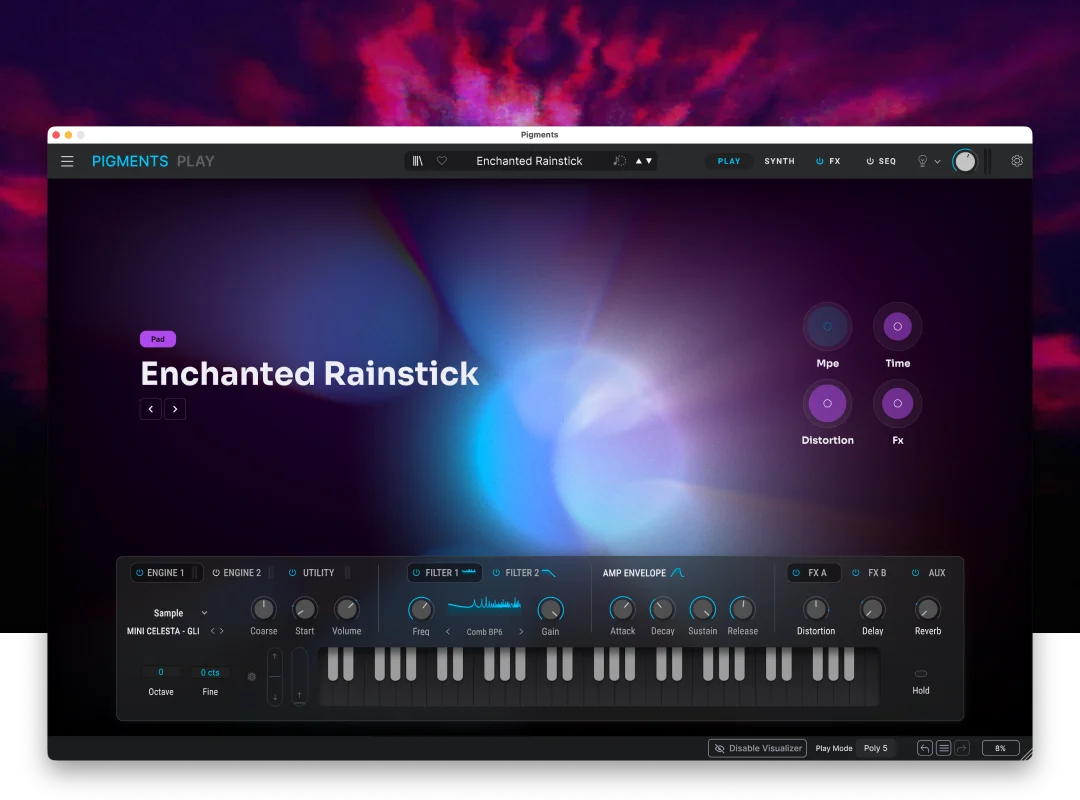Open the preset library browser icon
Image resolution: width=1080 pixels, height=800 pixels.
417,161
